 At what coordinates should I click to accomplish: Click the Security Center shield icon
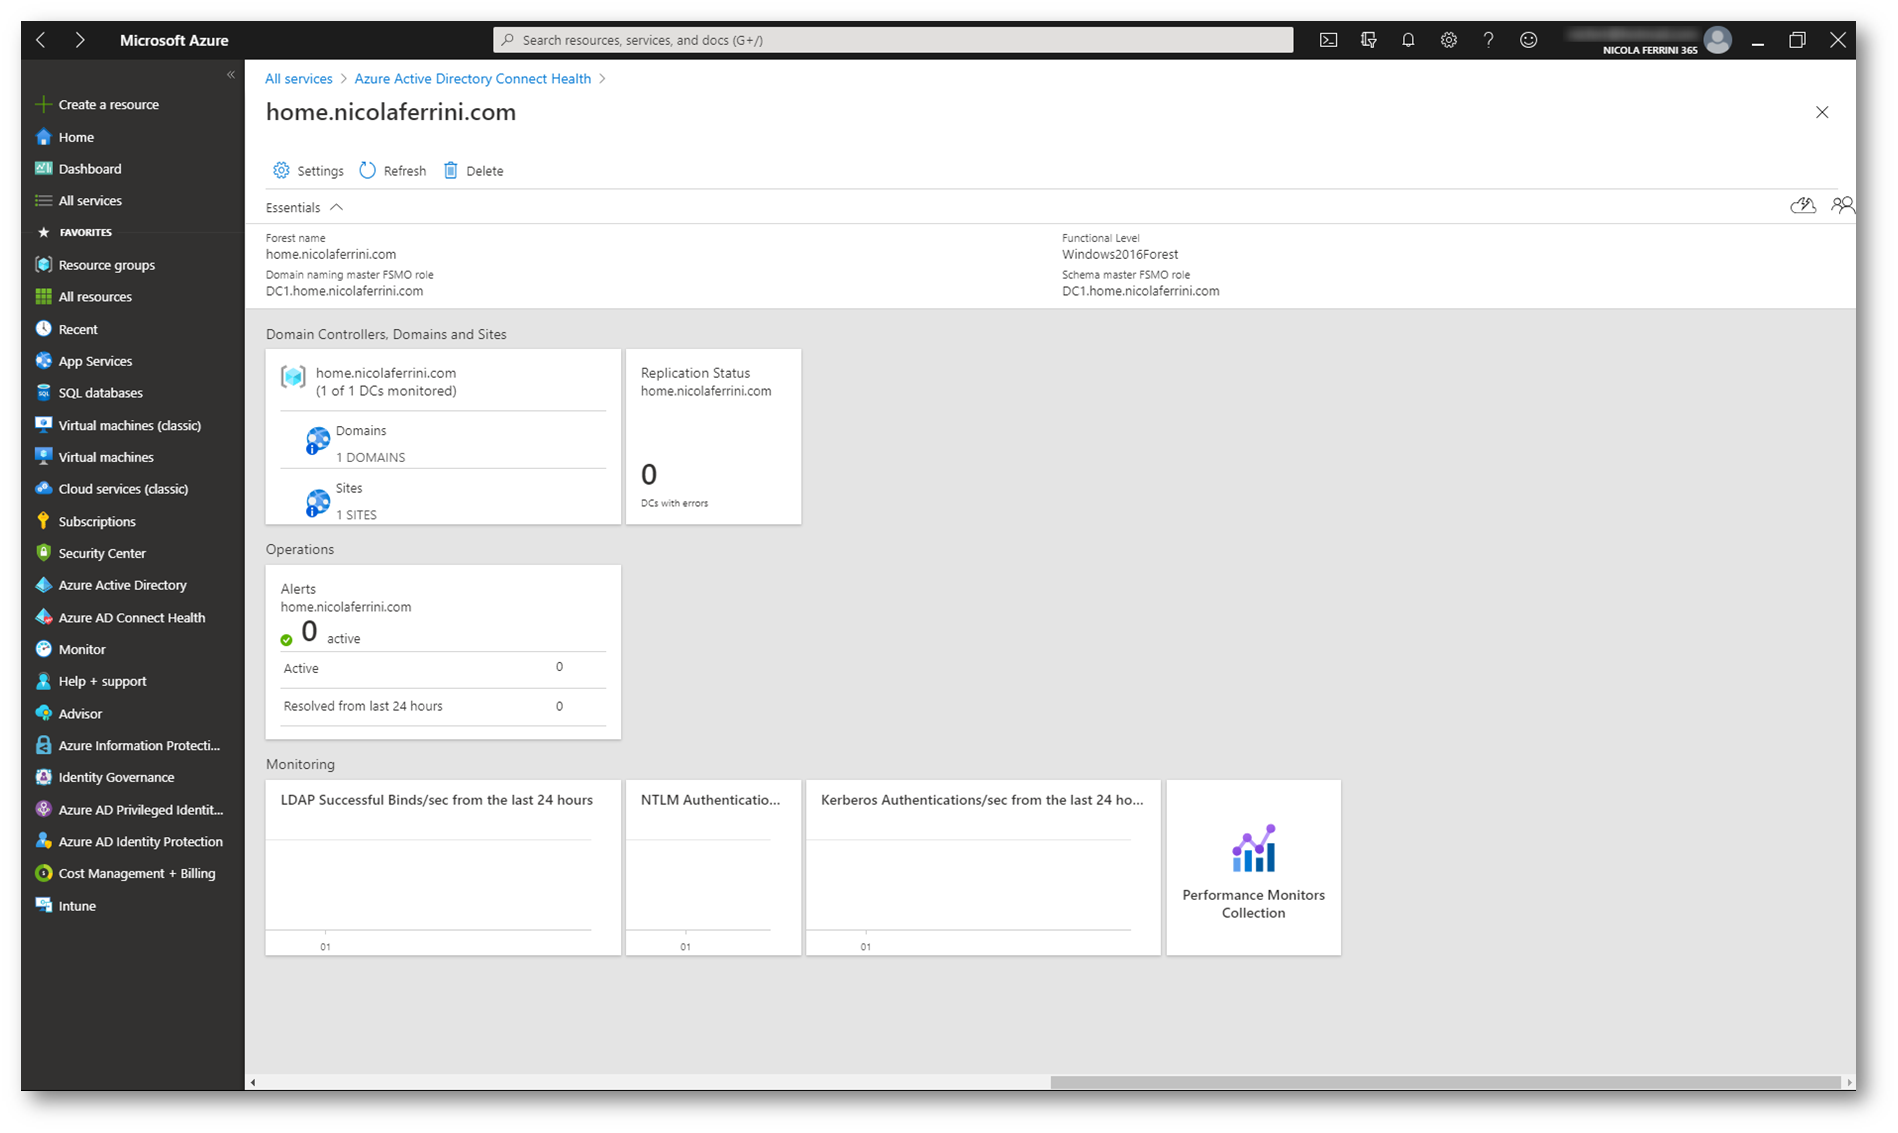pyautogui.click(x=43, y=553)
